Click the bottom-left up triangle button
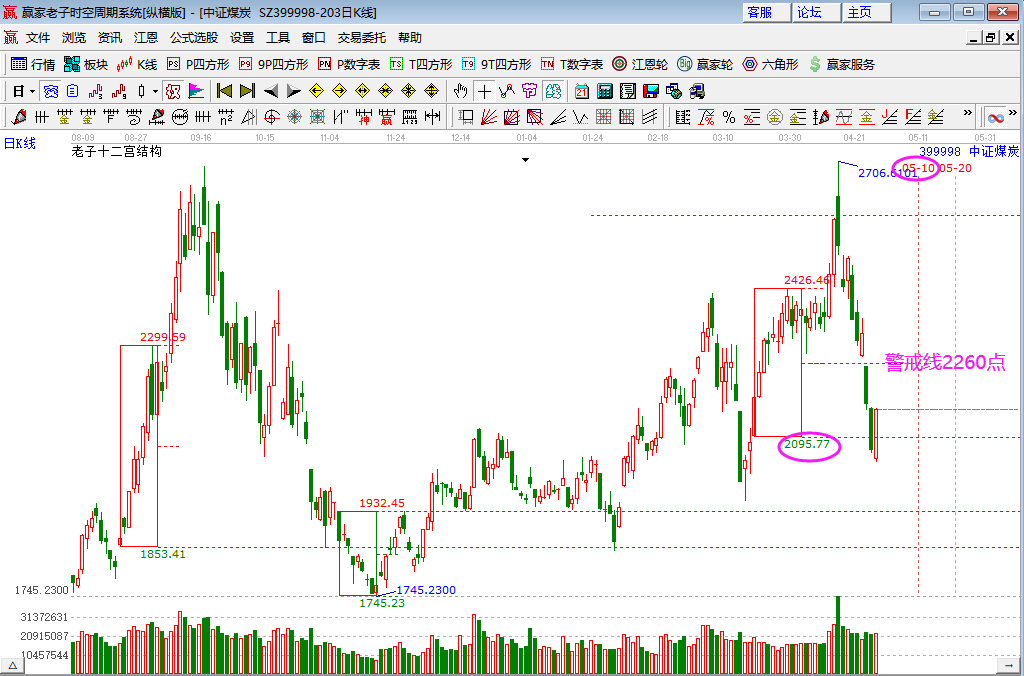Screen dimensions: 1024x676 [x=12, y=667]
